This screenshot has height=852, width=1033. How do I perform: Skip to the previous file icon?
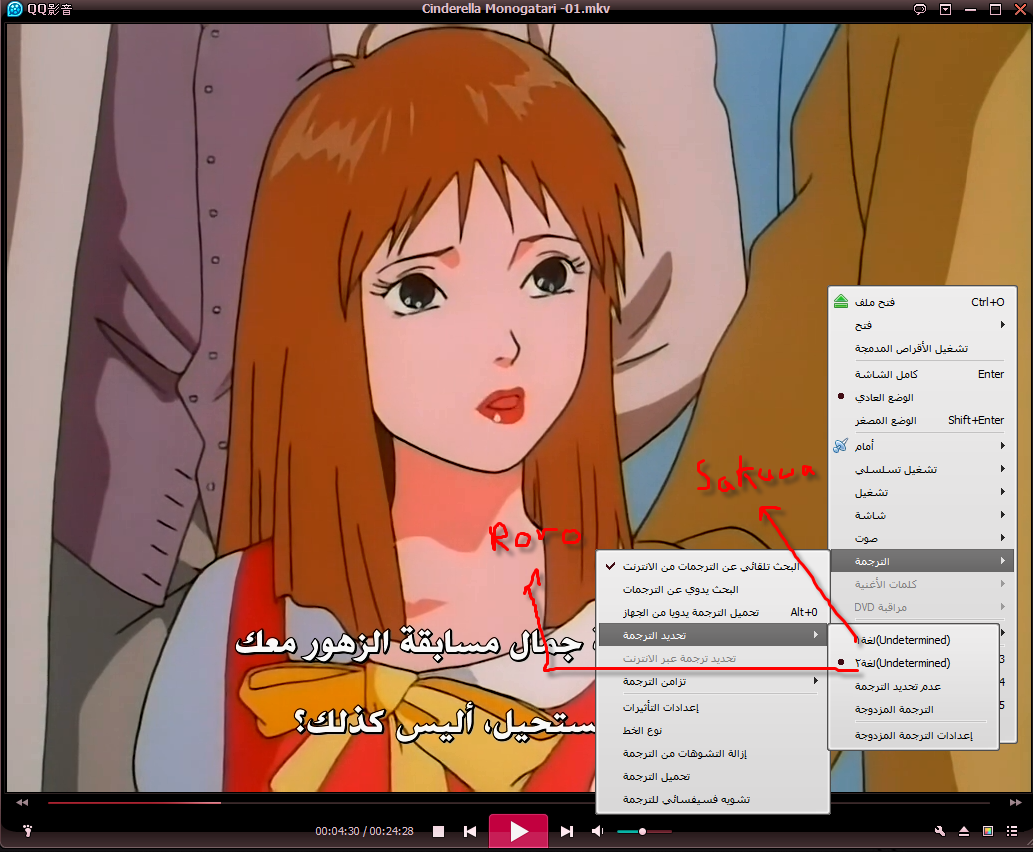[470, 831]
